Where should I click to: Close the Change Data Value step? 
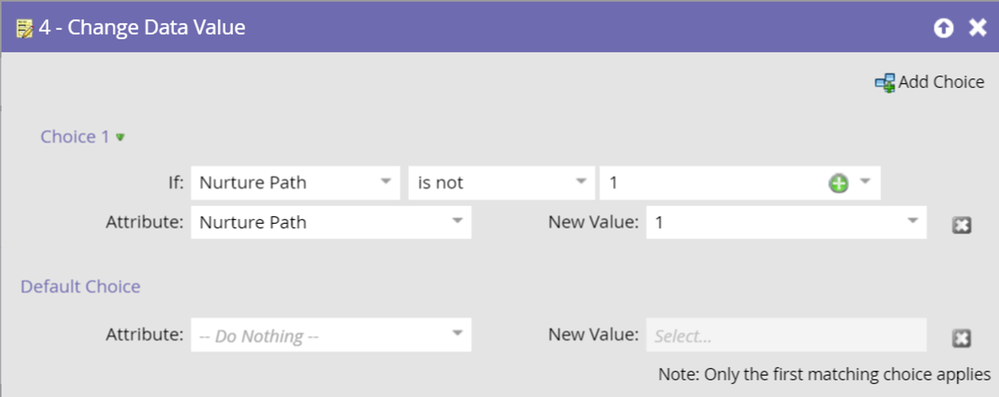pyautogui.click(x=977, y=28)
